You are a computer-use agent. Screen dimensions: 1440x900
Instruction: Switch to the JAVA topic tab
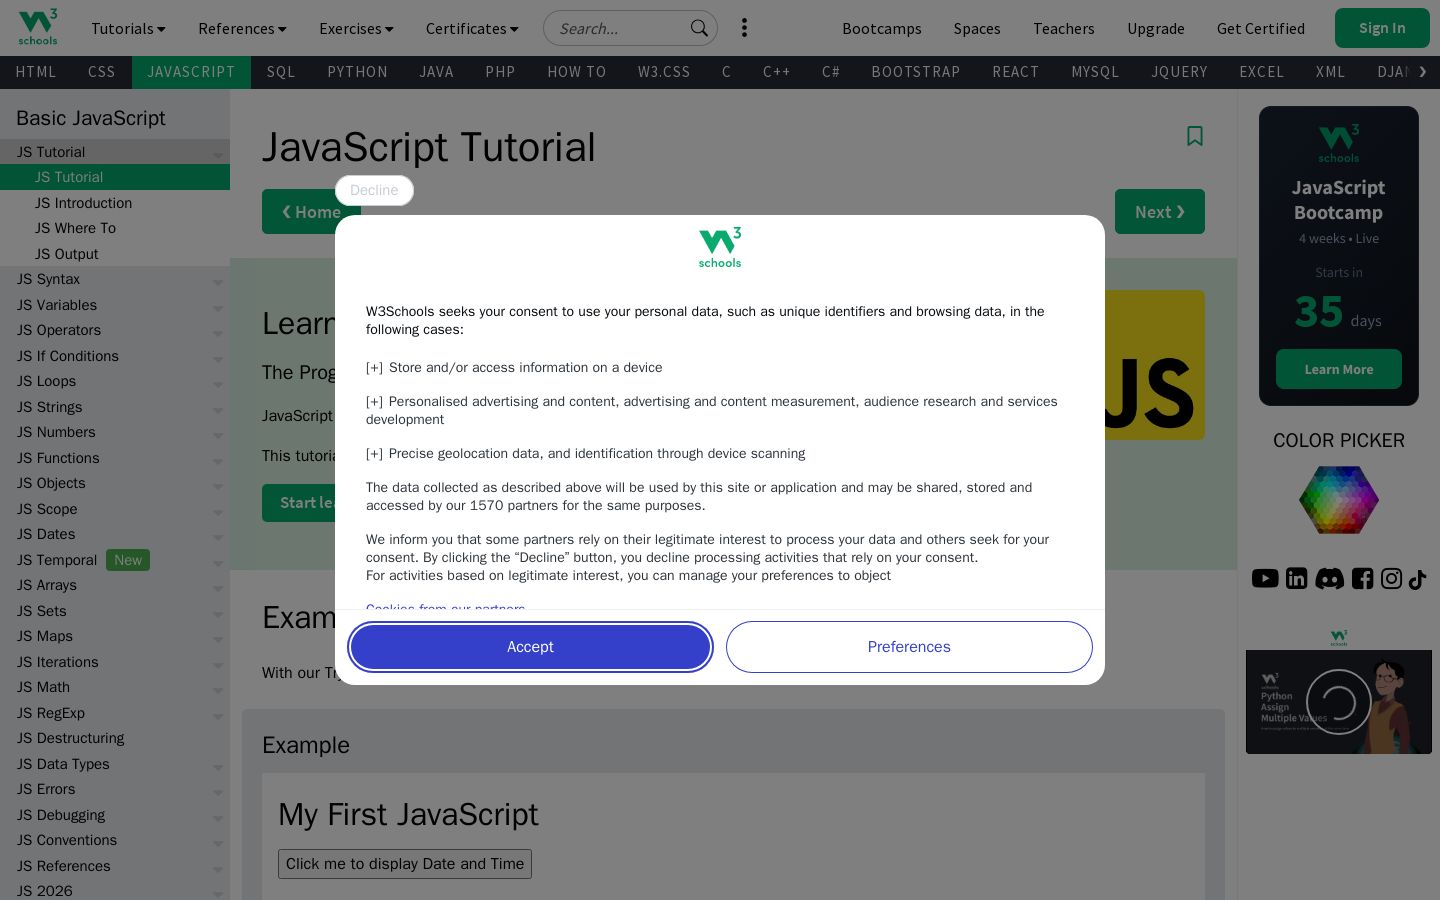point(436,72)
